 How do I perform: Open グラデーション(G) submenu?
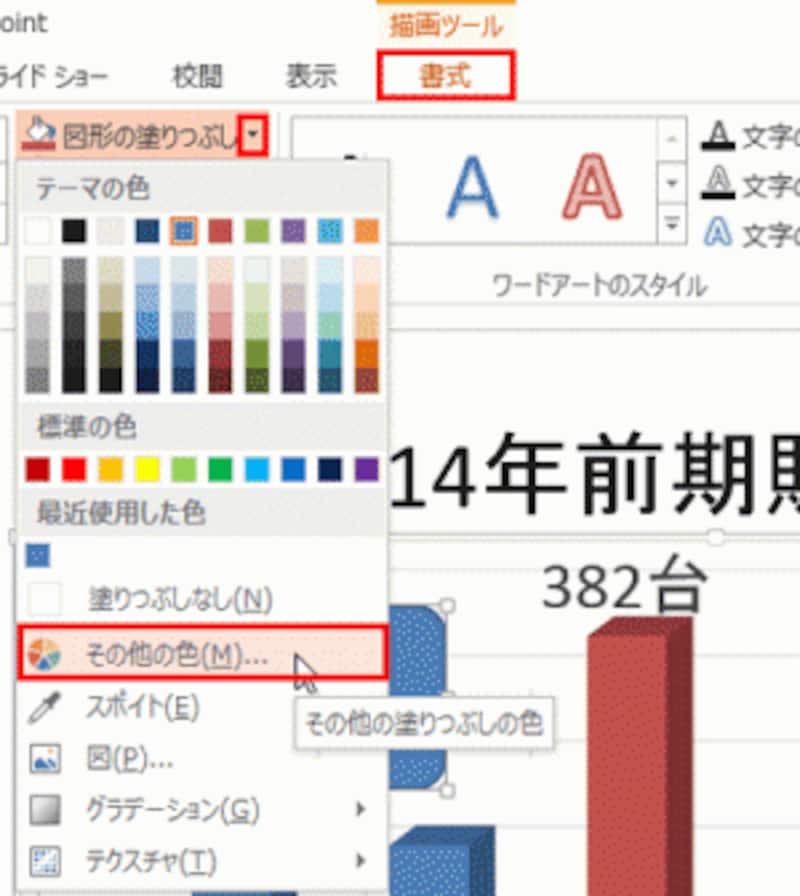click(202, 809)
